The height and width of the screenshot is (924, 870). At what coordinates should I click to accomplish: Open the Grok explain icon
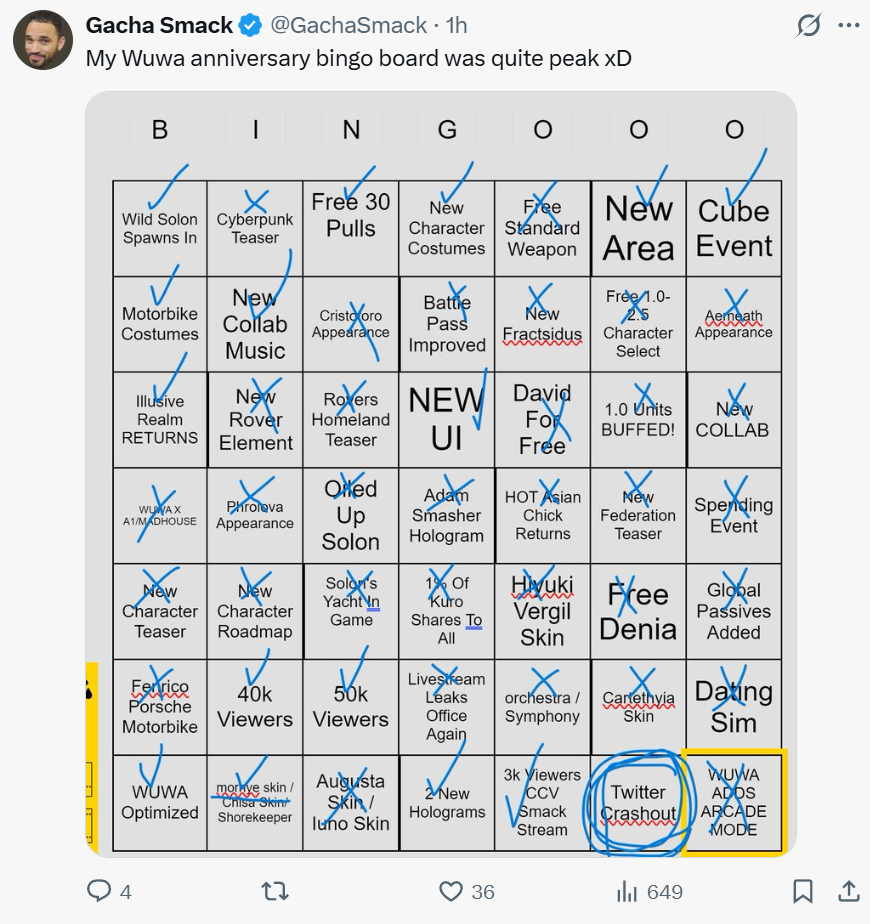click(x=808, y=25)
